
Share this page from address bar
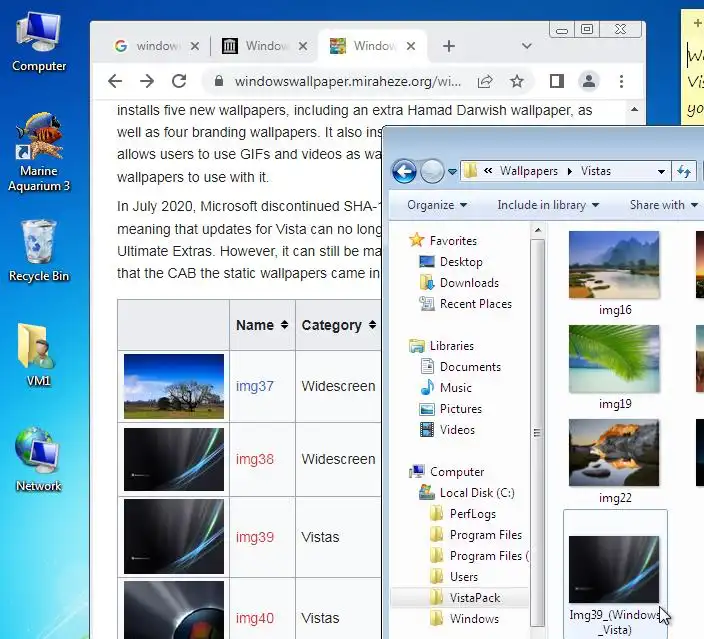[x=485, y=81]
